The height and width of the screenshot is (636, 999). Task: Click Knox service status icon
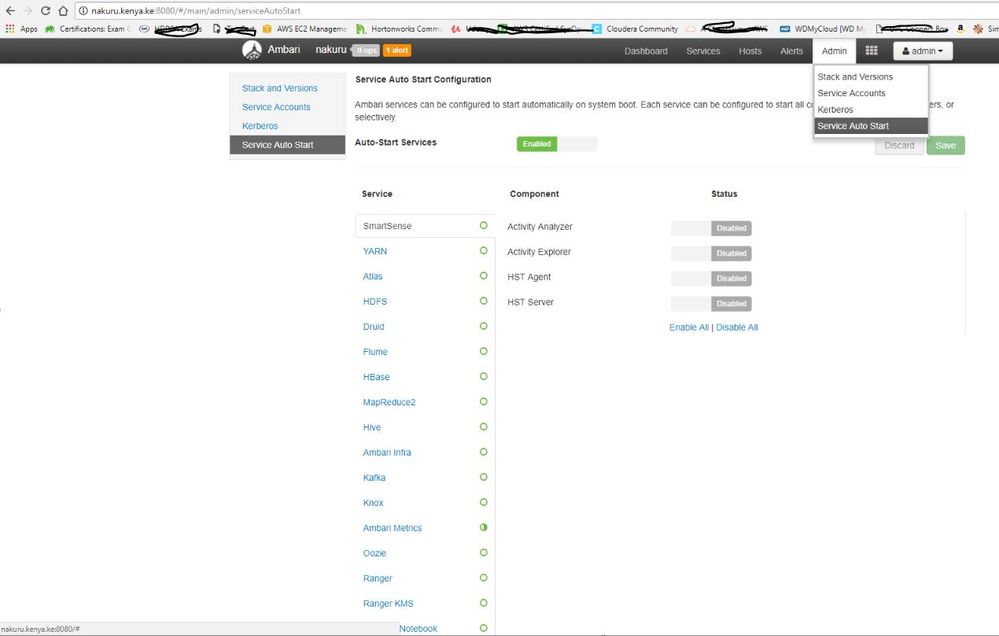[x=484, y=502]
